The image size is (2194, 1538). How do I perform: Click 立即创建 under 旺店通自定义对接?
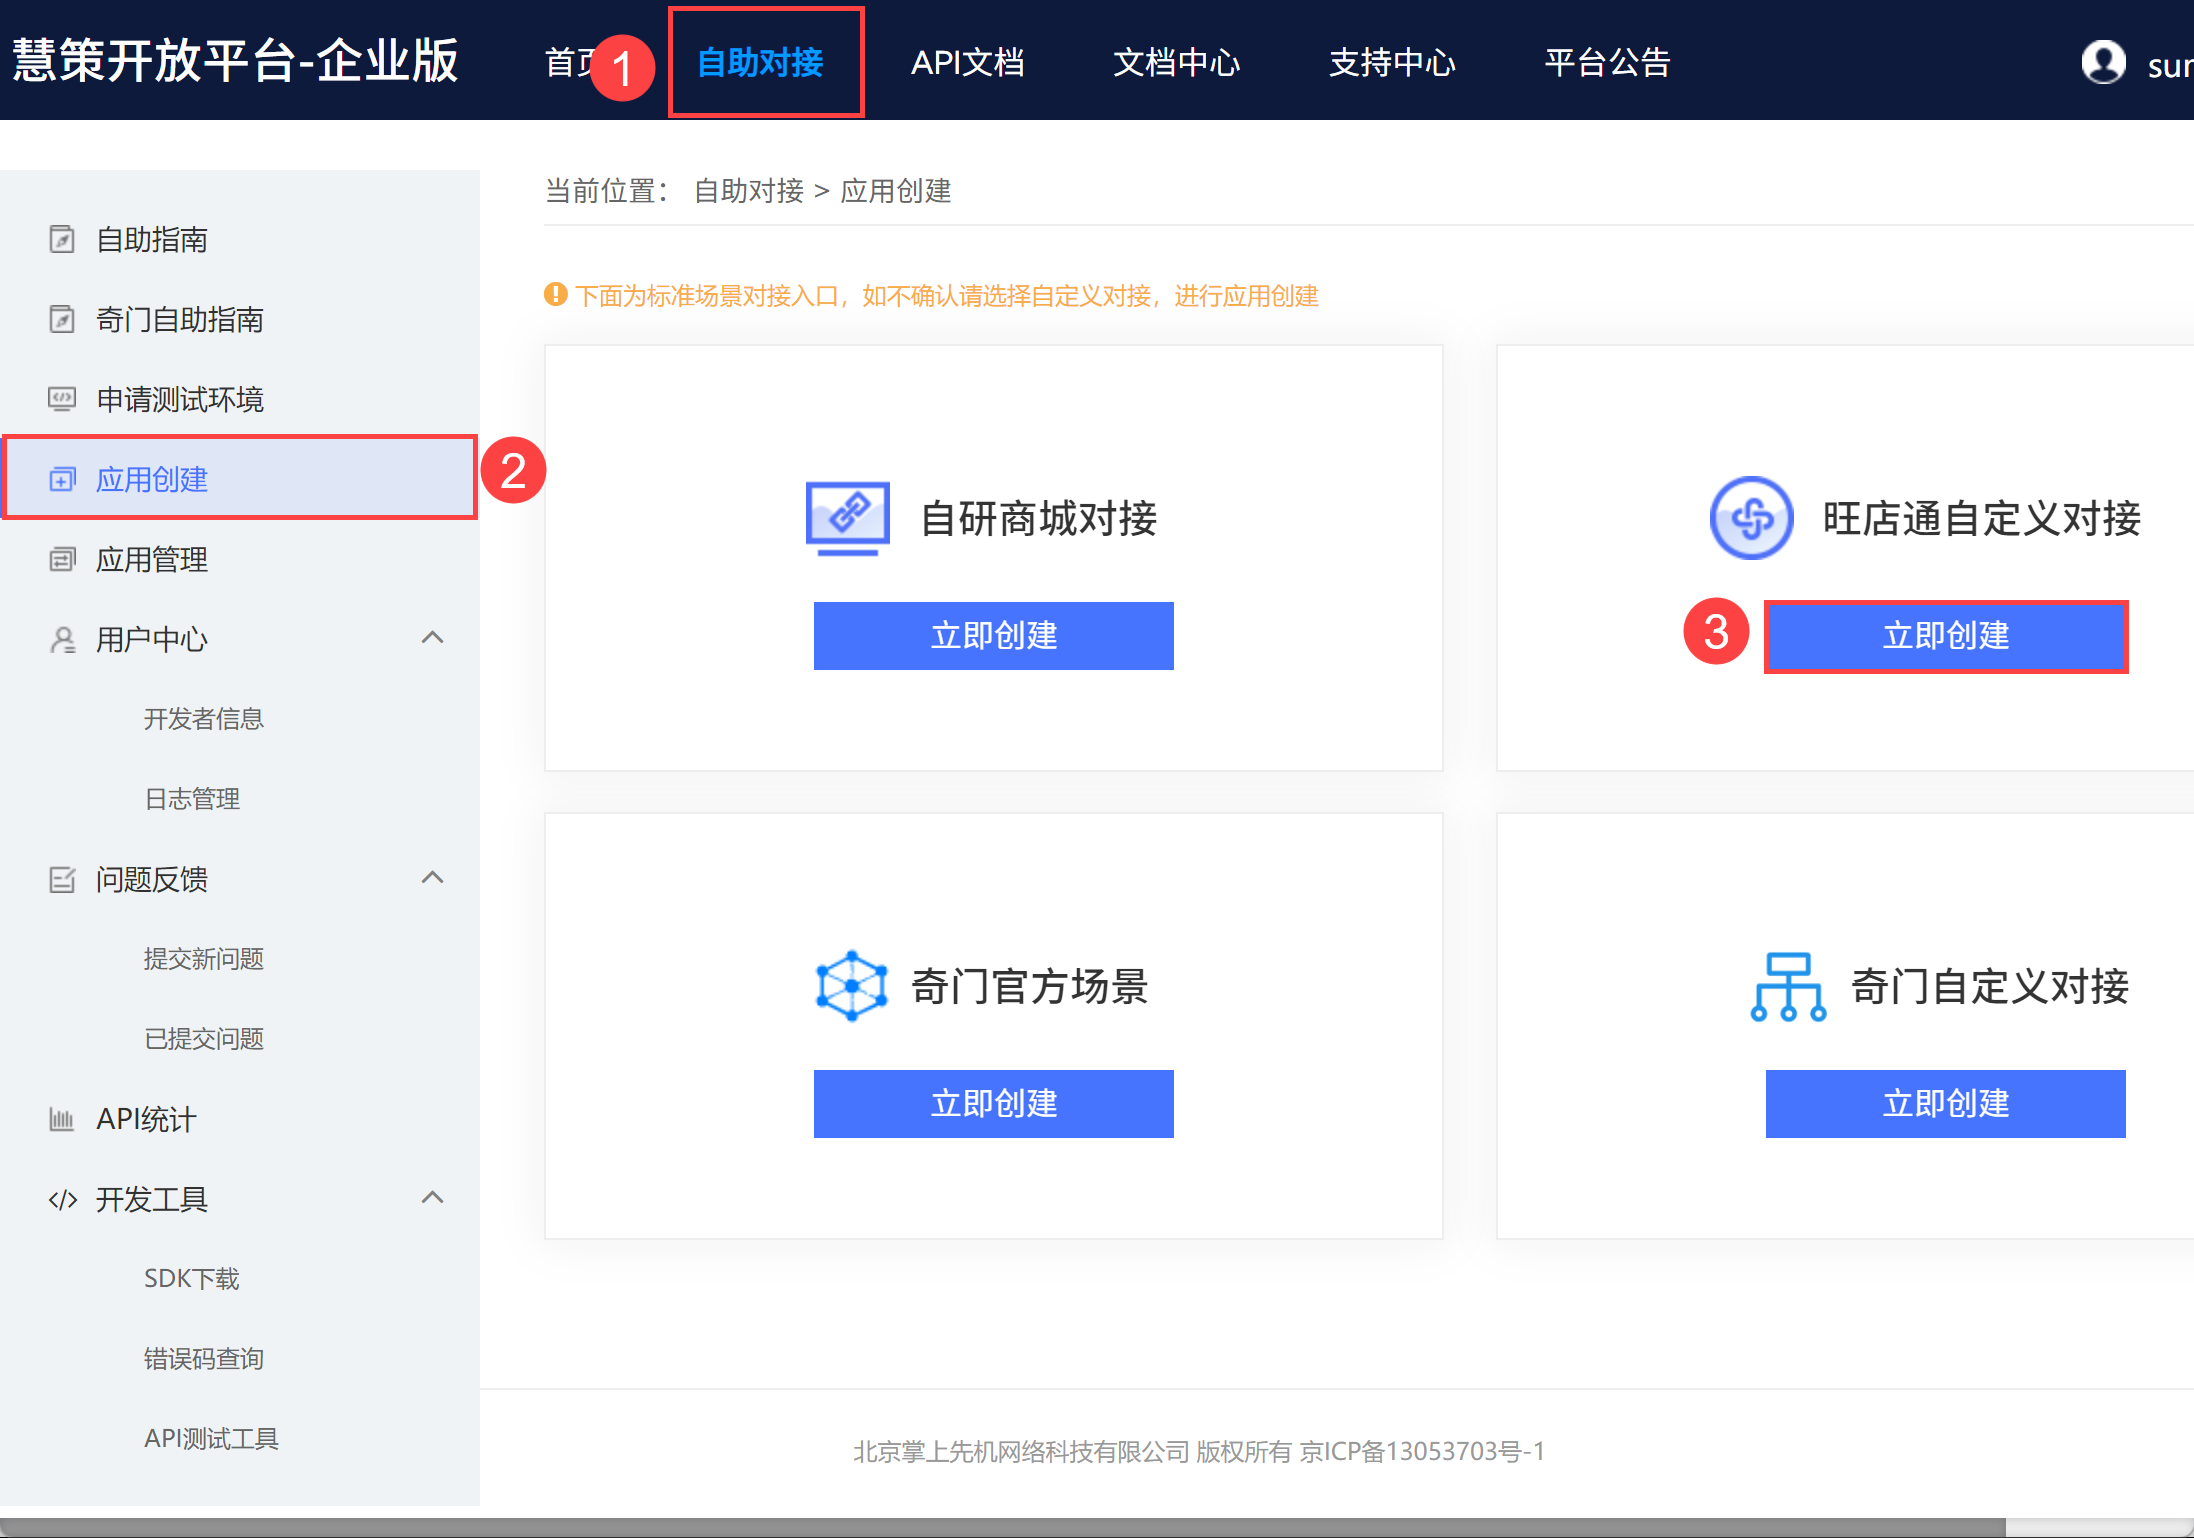1946,636
